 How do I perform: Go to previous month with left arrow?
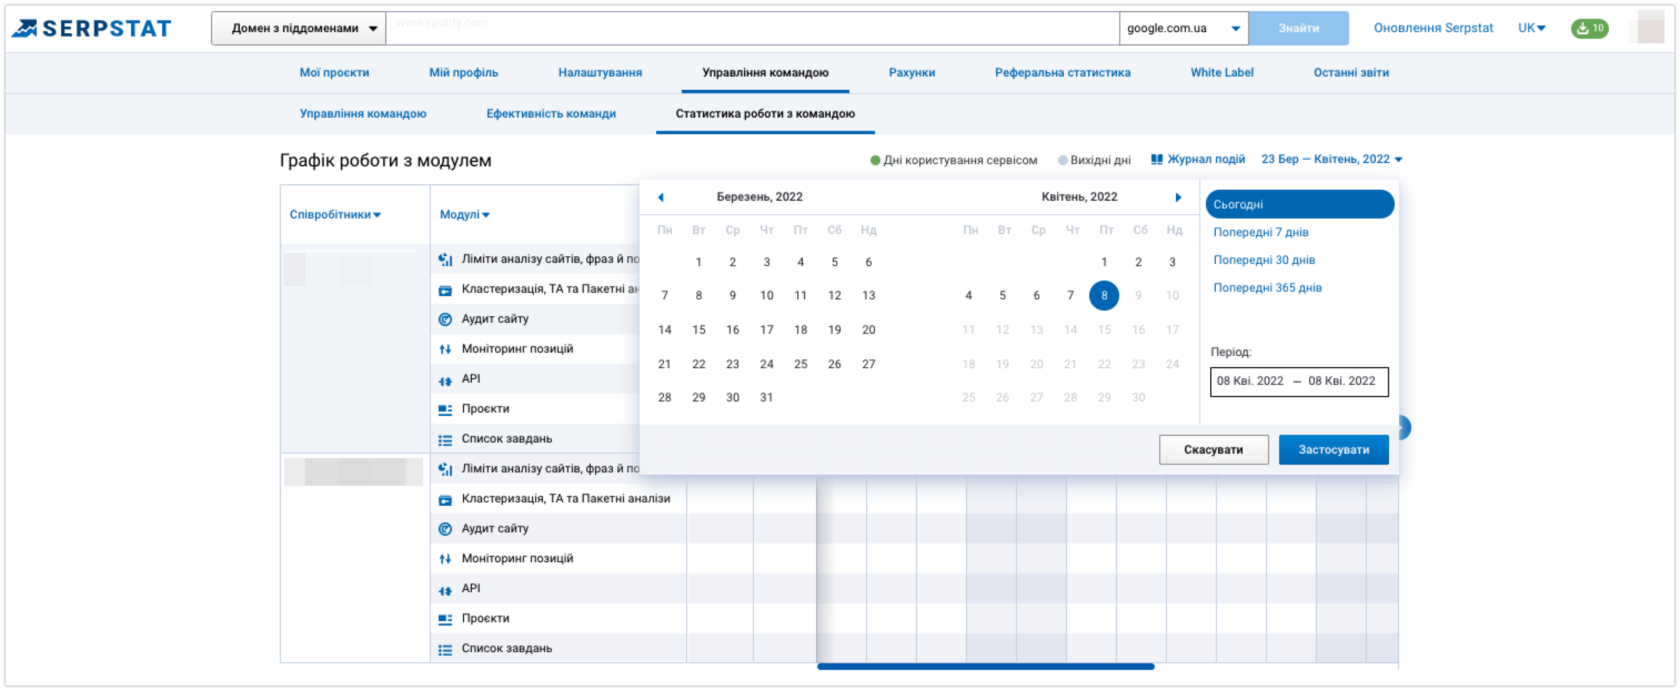pos(660,197)
